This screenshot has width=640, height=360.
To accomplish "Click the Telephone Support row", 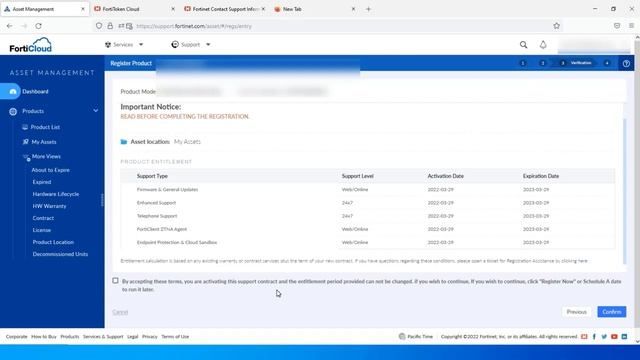I will [367, 216].
